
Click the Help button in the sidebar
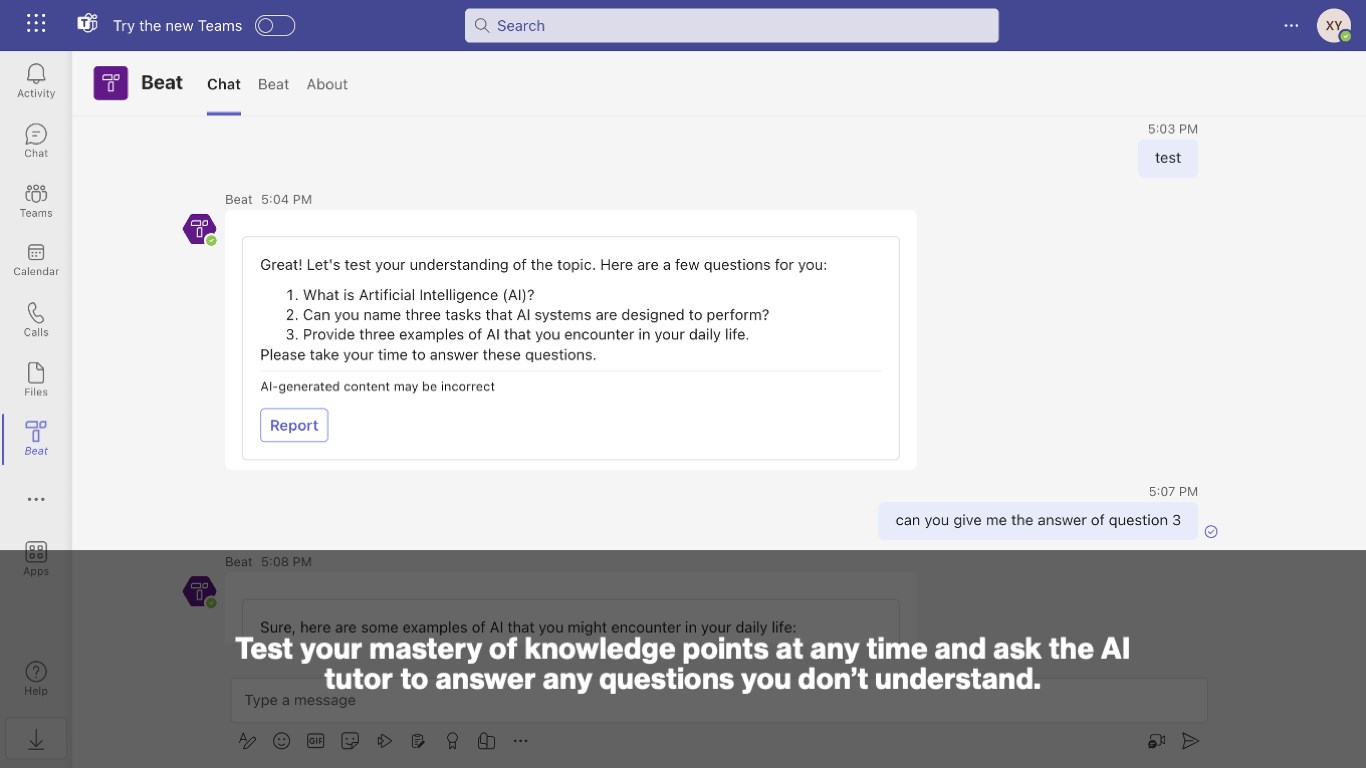[x=36, y=677]
